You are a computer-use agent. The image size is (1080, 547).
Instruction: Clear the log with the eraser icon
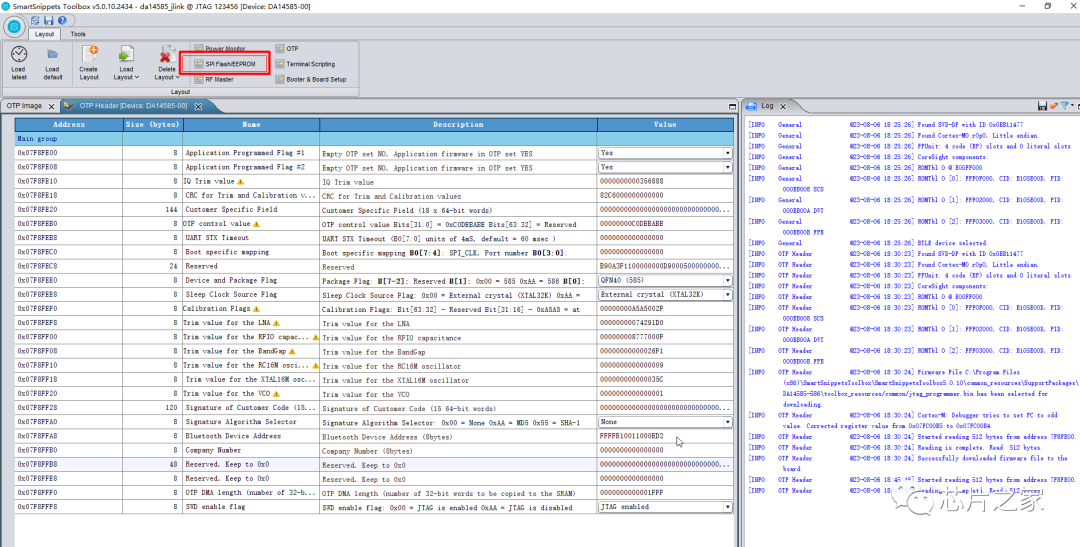tap(1053, 106)
